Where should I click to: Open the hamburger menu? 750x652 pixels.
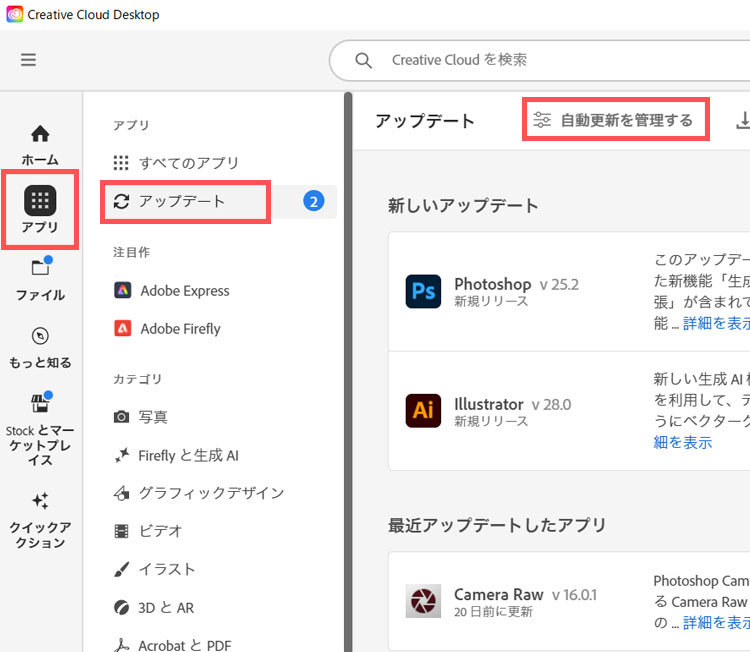coord(28,60)
